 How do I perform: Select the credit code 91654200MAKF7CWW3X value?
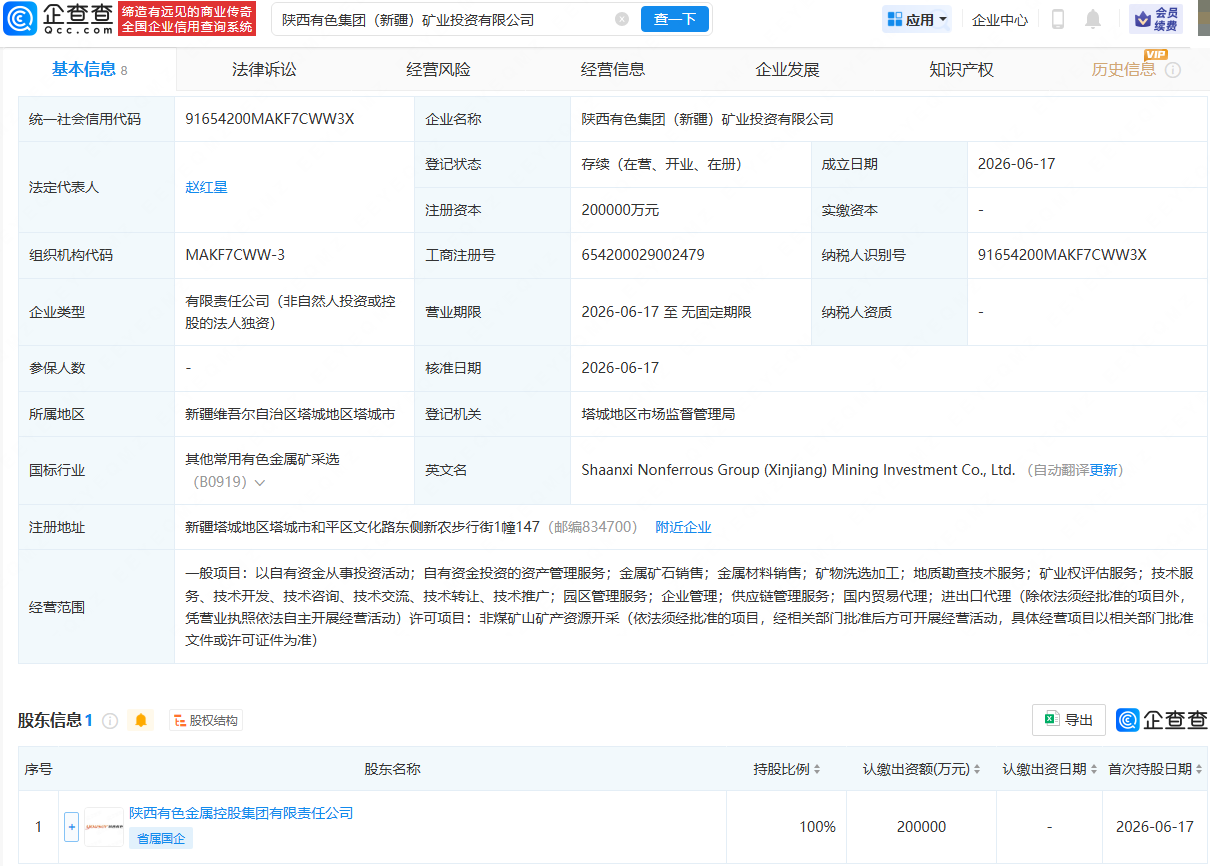coord(270,119)
